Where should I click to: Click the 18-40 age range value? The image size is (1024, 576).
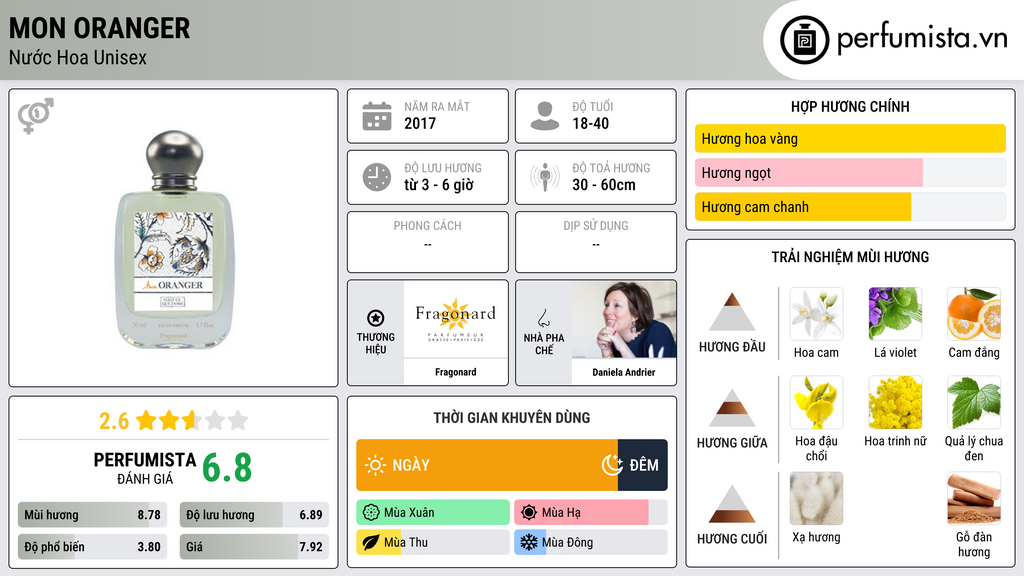(x=590, y=123)
